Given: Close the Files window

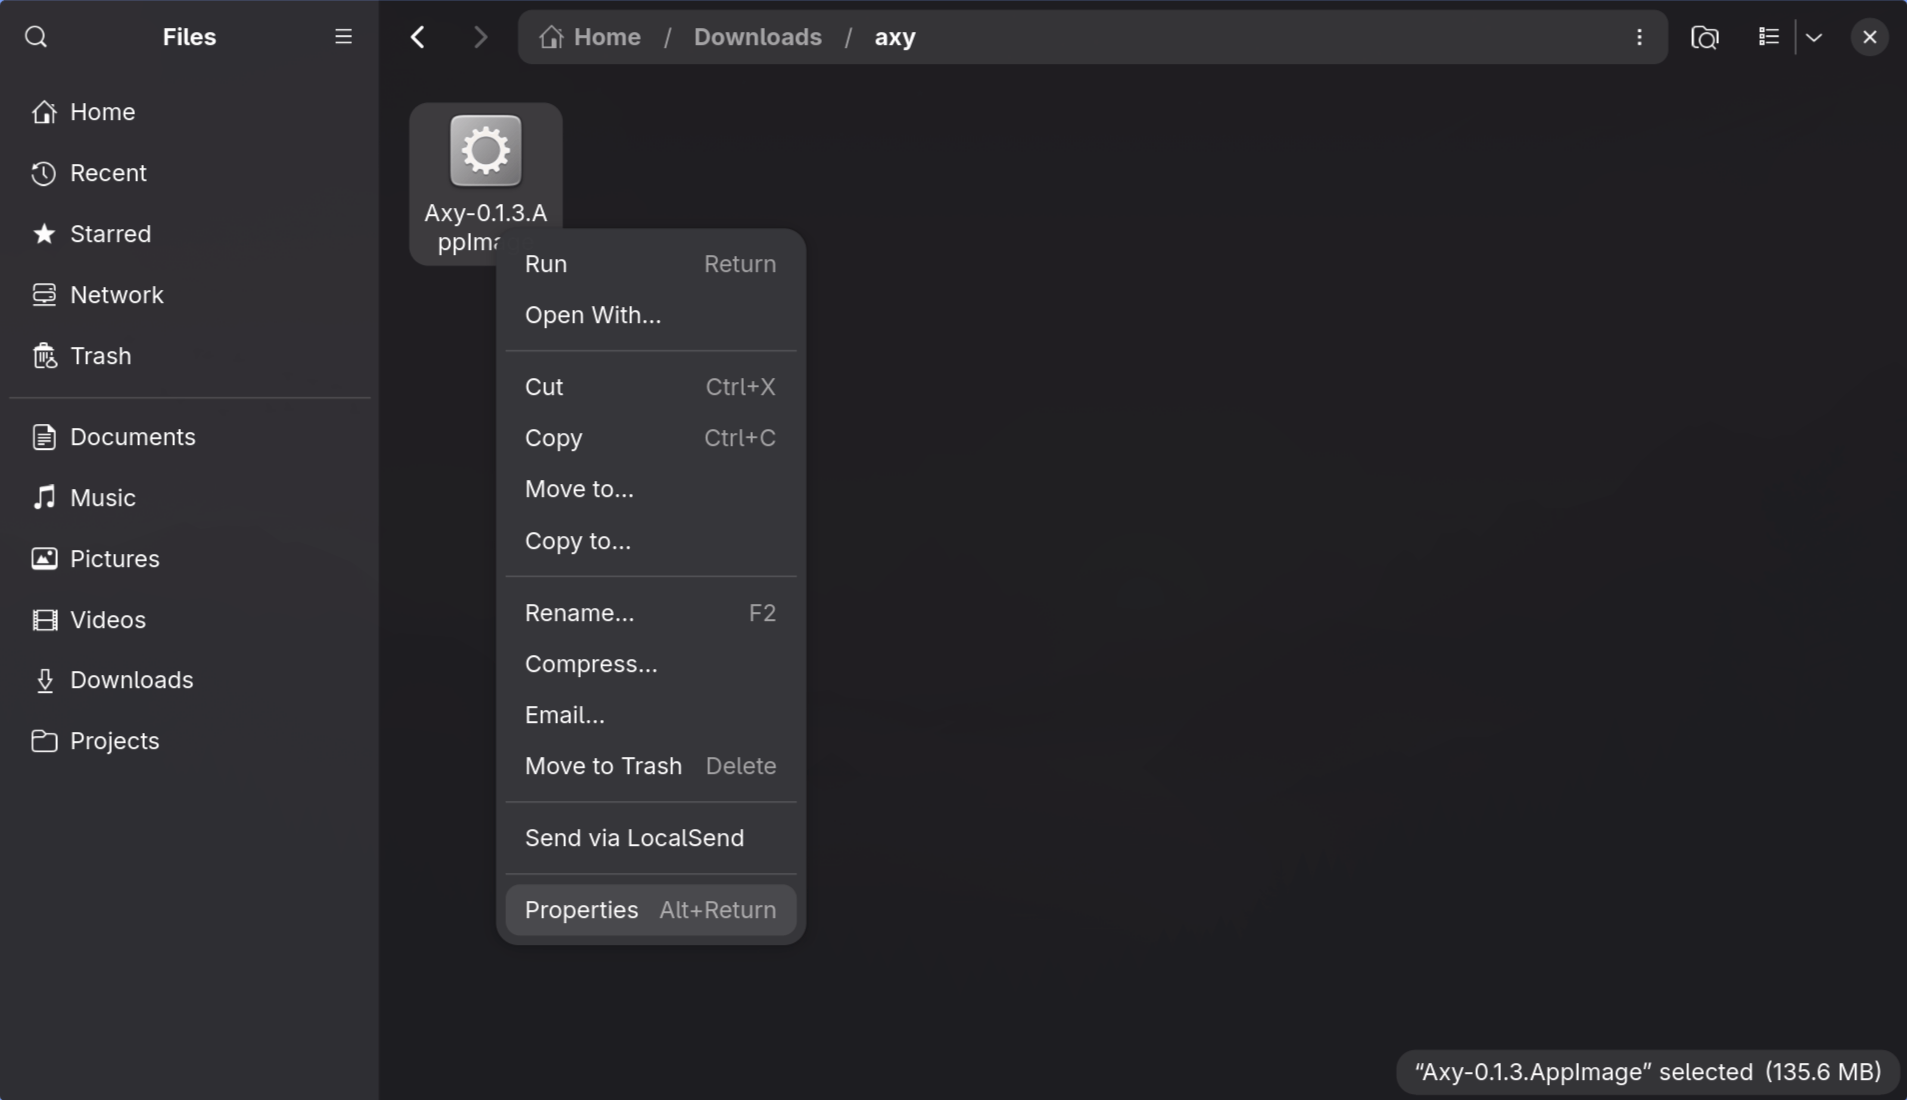Looking at the screenshot, I should click(1870, 37).
